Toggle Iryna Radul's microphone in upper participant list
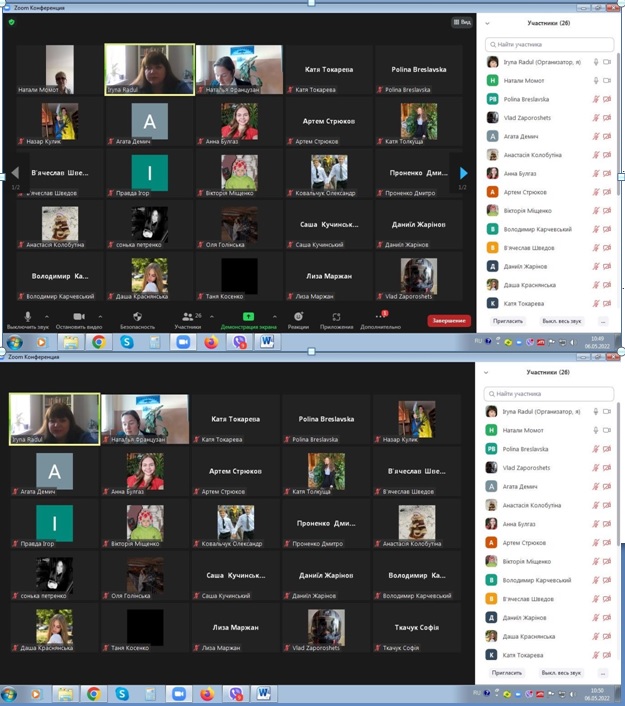 pyautogui.click(x=596, y=62)
